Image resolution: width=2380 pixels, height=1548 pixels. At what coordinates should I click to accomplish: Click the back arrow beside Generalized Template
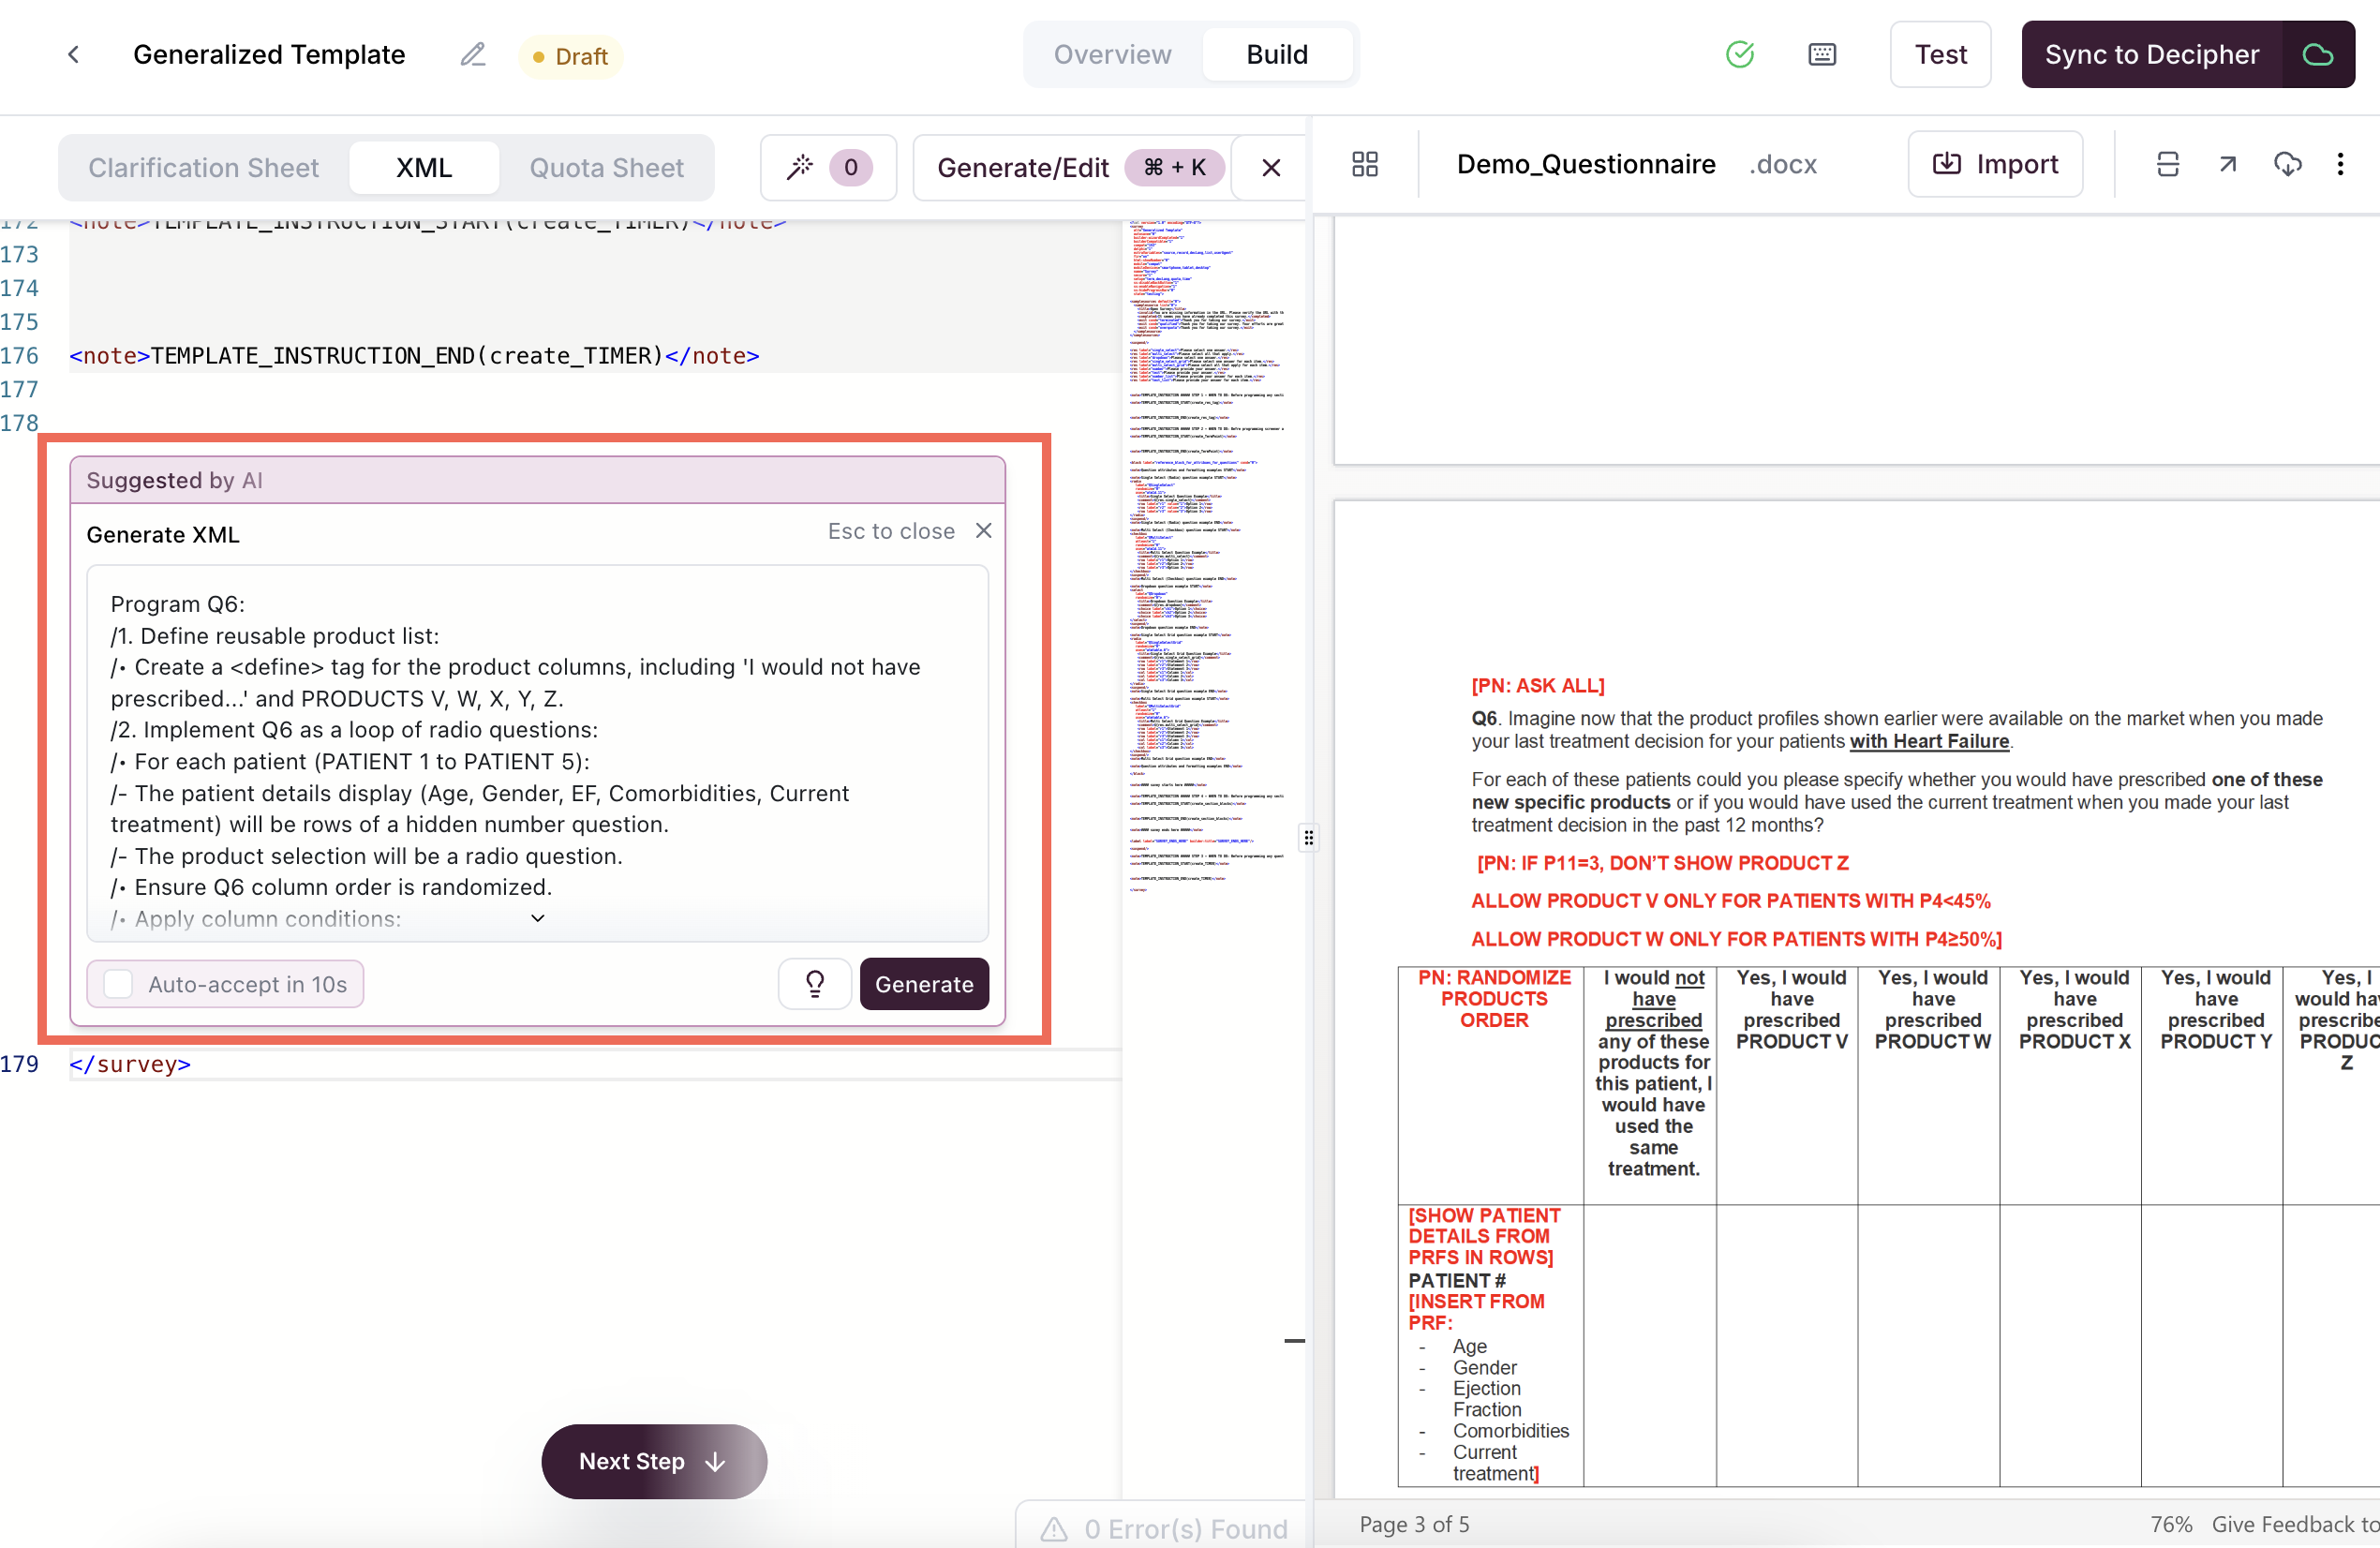click(73, 54)
